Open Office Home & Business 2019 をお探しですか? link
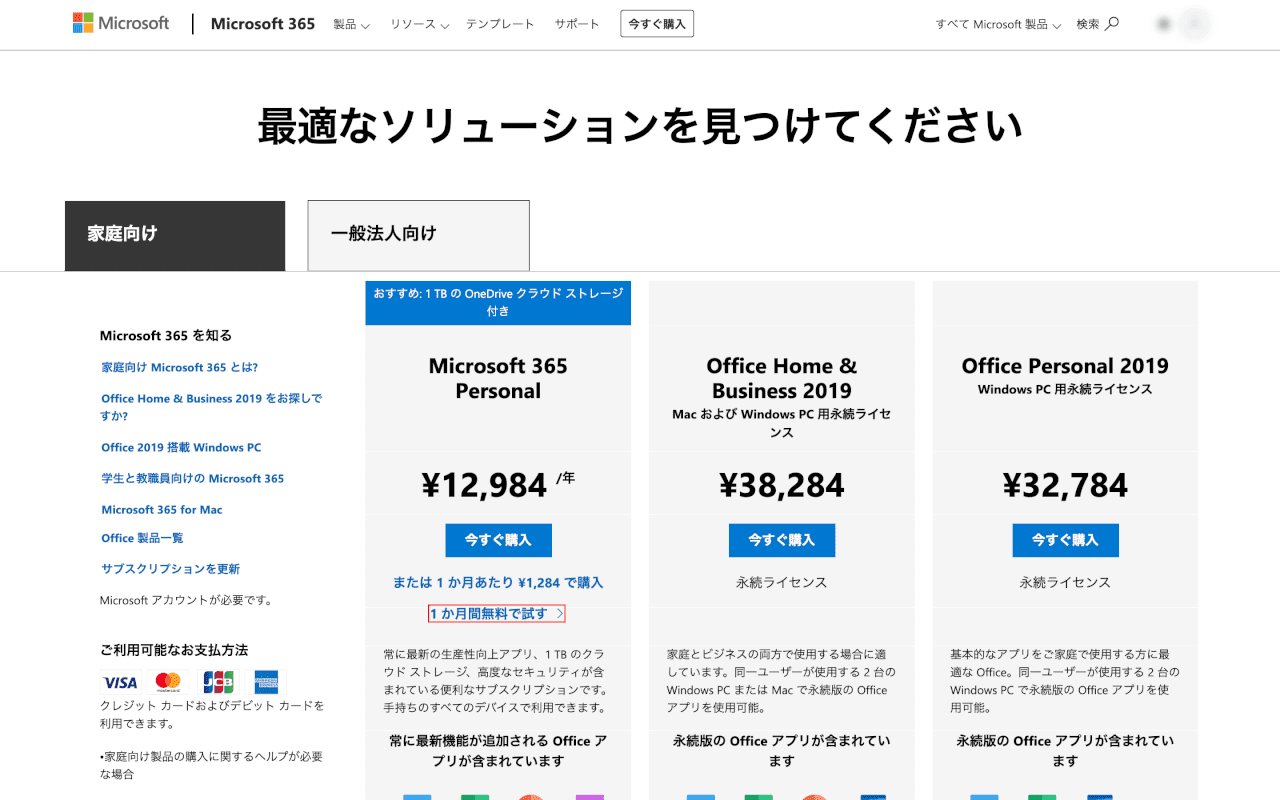 pos(212,407)
